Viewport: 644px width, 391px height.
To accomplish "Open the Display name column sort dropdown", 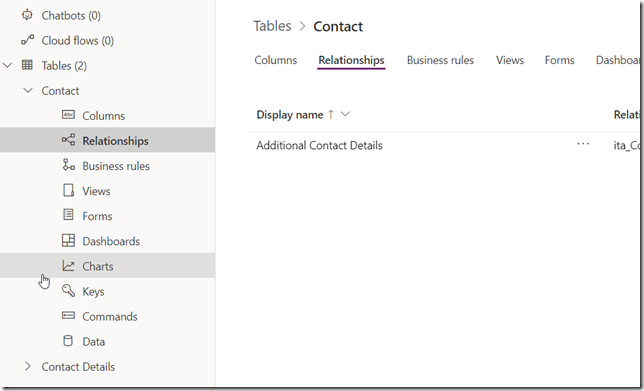I will (x=345, y=114).
